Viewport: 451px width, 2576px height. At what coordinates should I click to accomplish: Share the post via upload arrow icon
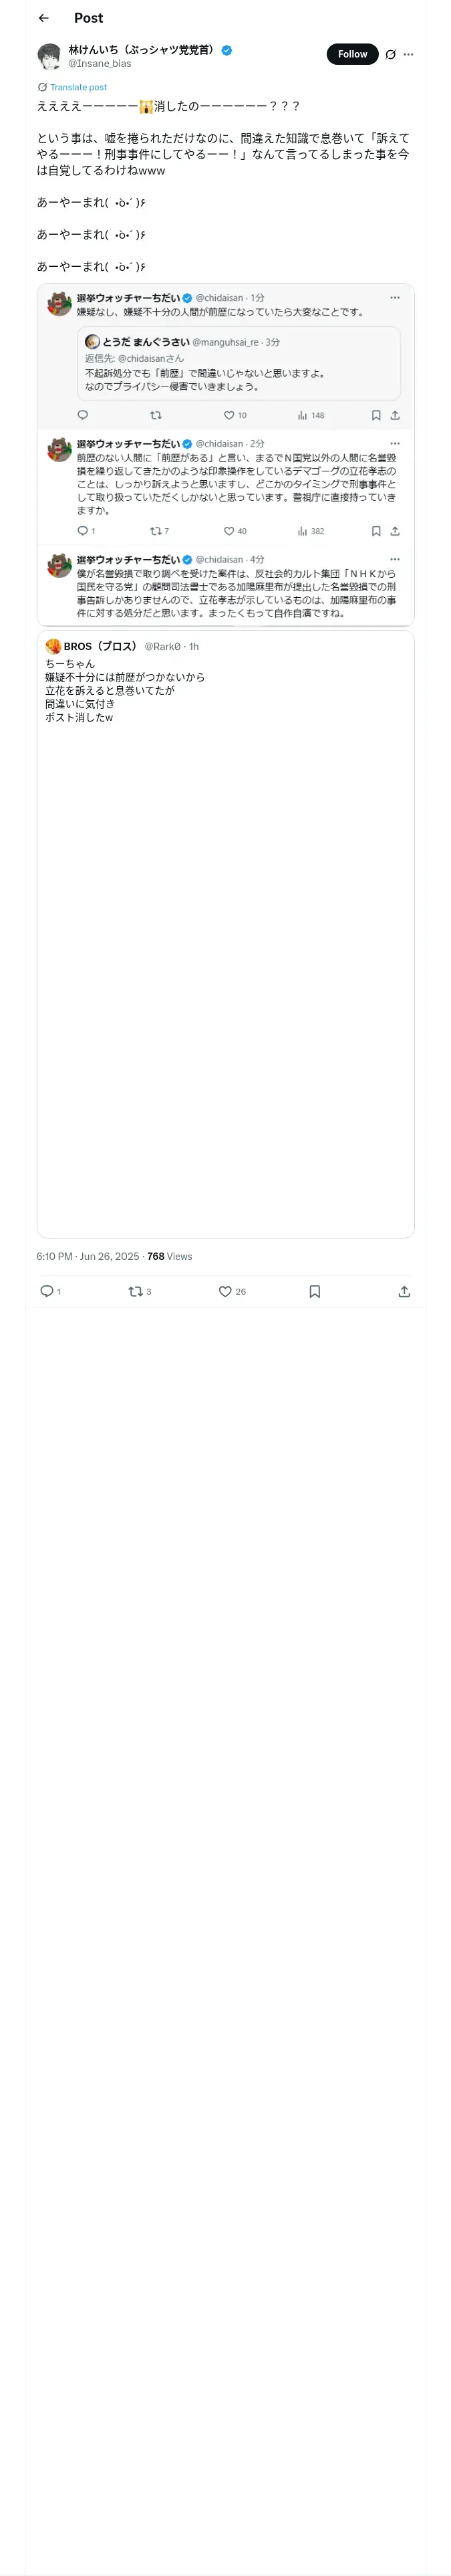click(404, 1291)
